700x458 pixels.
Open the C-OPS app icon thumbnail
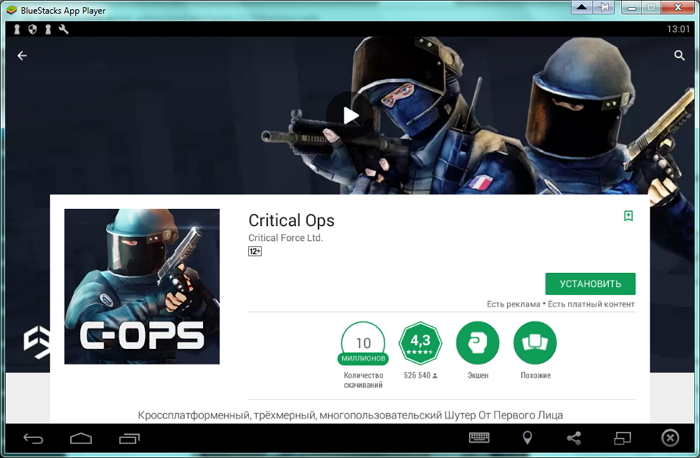click(142, 287)
